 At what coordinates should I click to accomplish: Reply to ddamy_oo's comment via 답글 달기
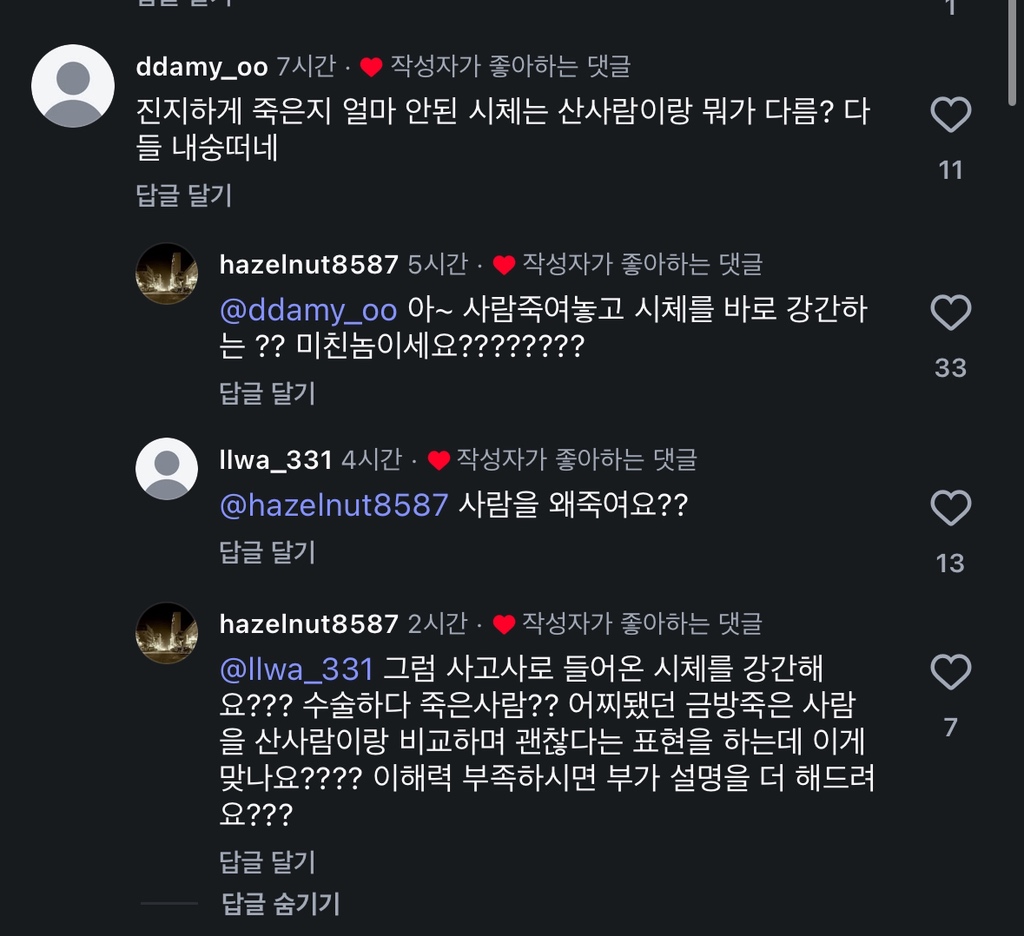184,195
